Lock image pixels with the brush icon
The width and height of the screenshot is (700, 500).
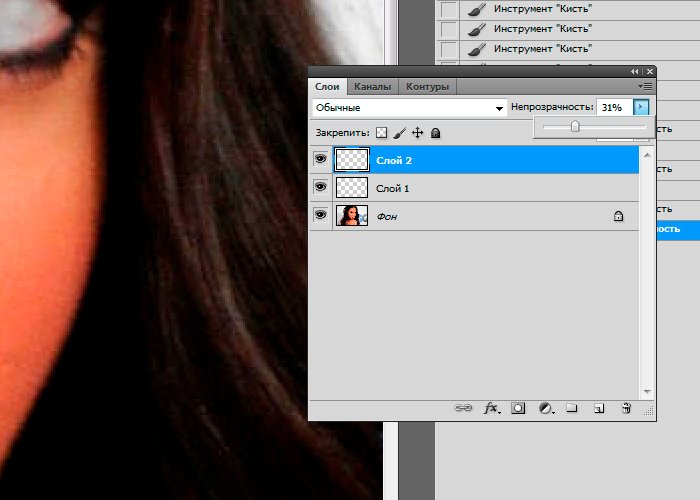[399, 132]
